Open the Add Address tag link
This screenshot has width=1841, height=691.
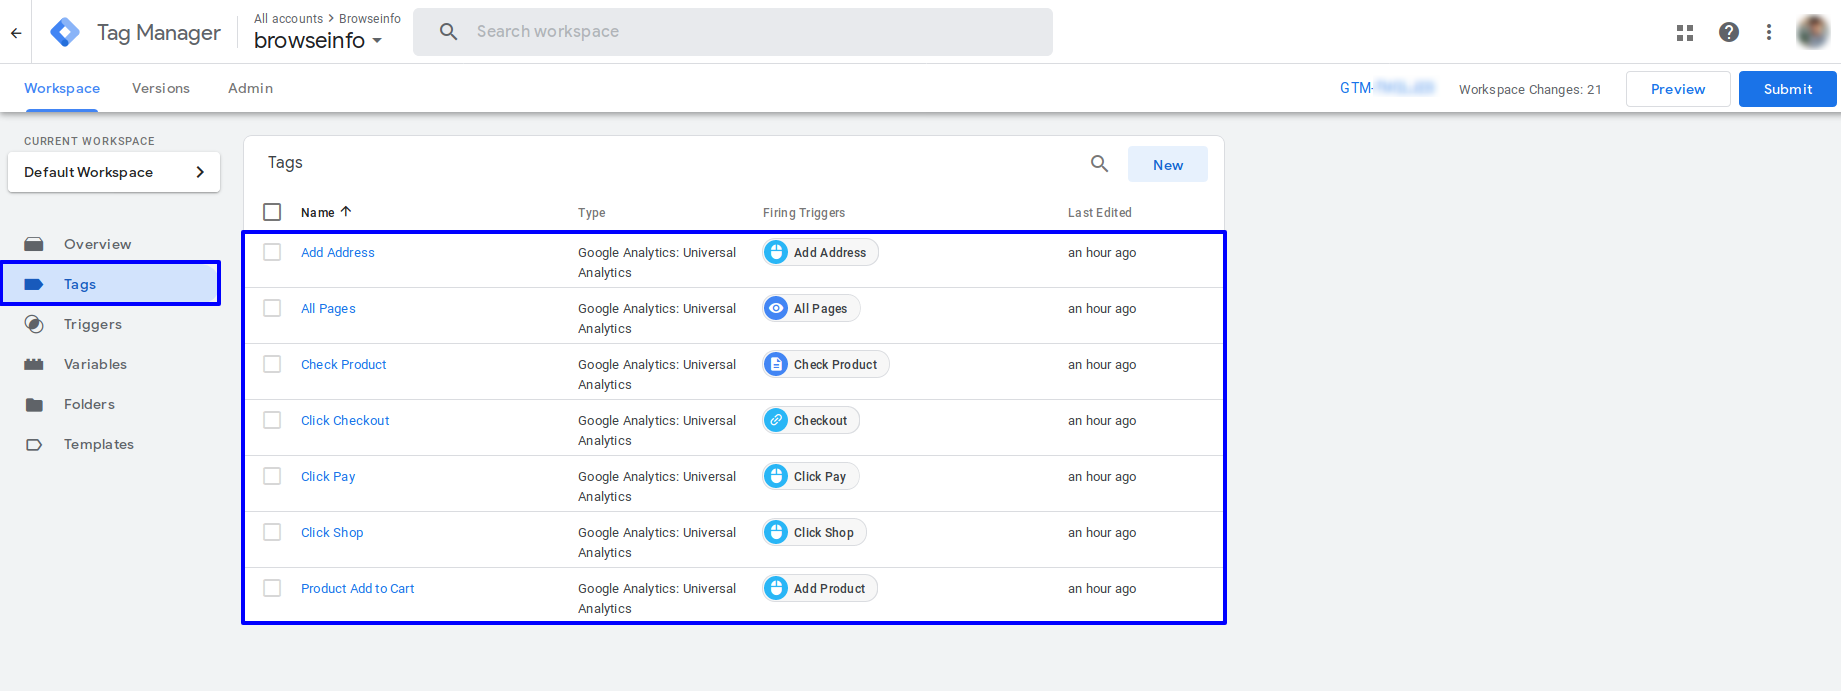[x=338, y=252]
